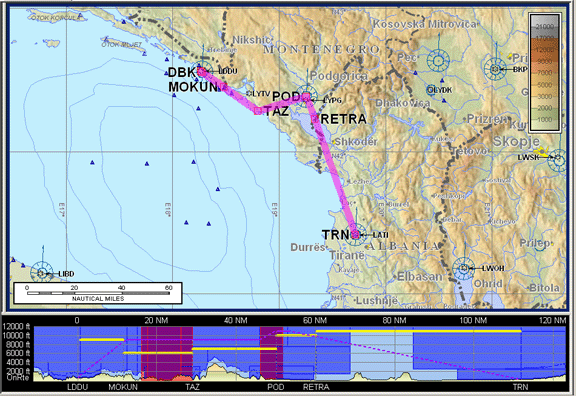Image resolution: width=576 pixels, height=396 pixels.
Task: Select TAZ label in the profile view
Action: click(192, 387)
